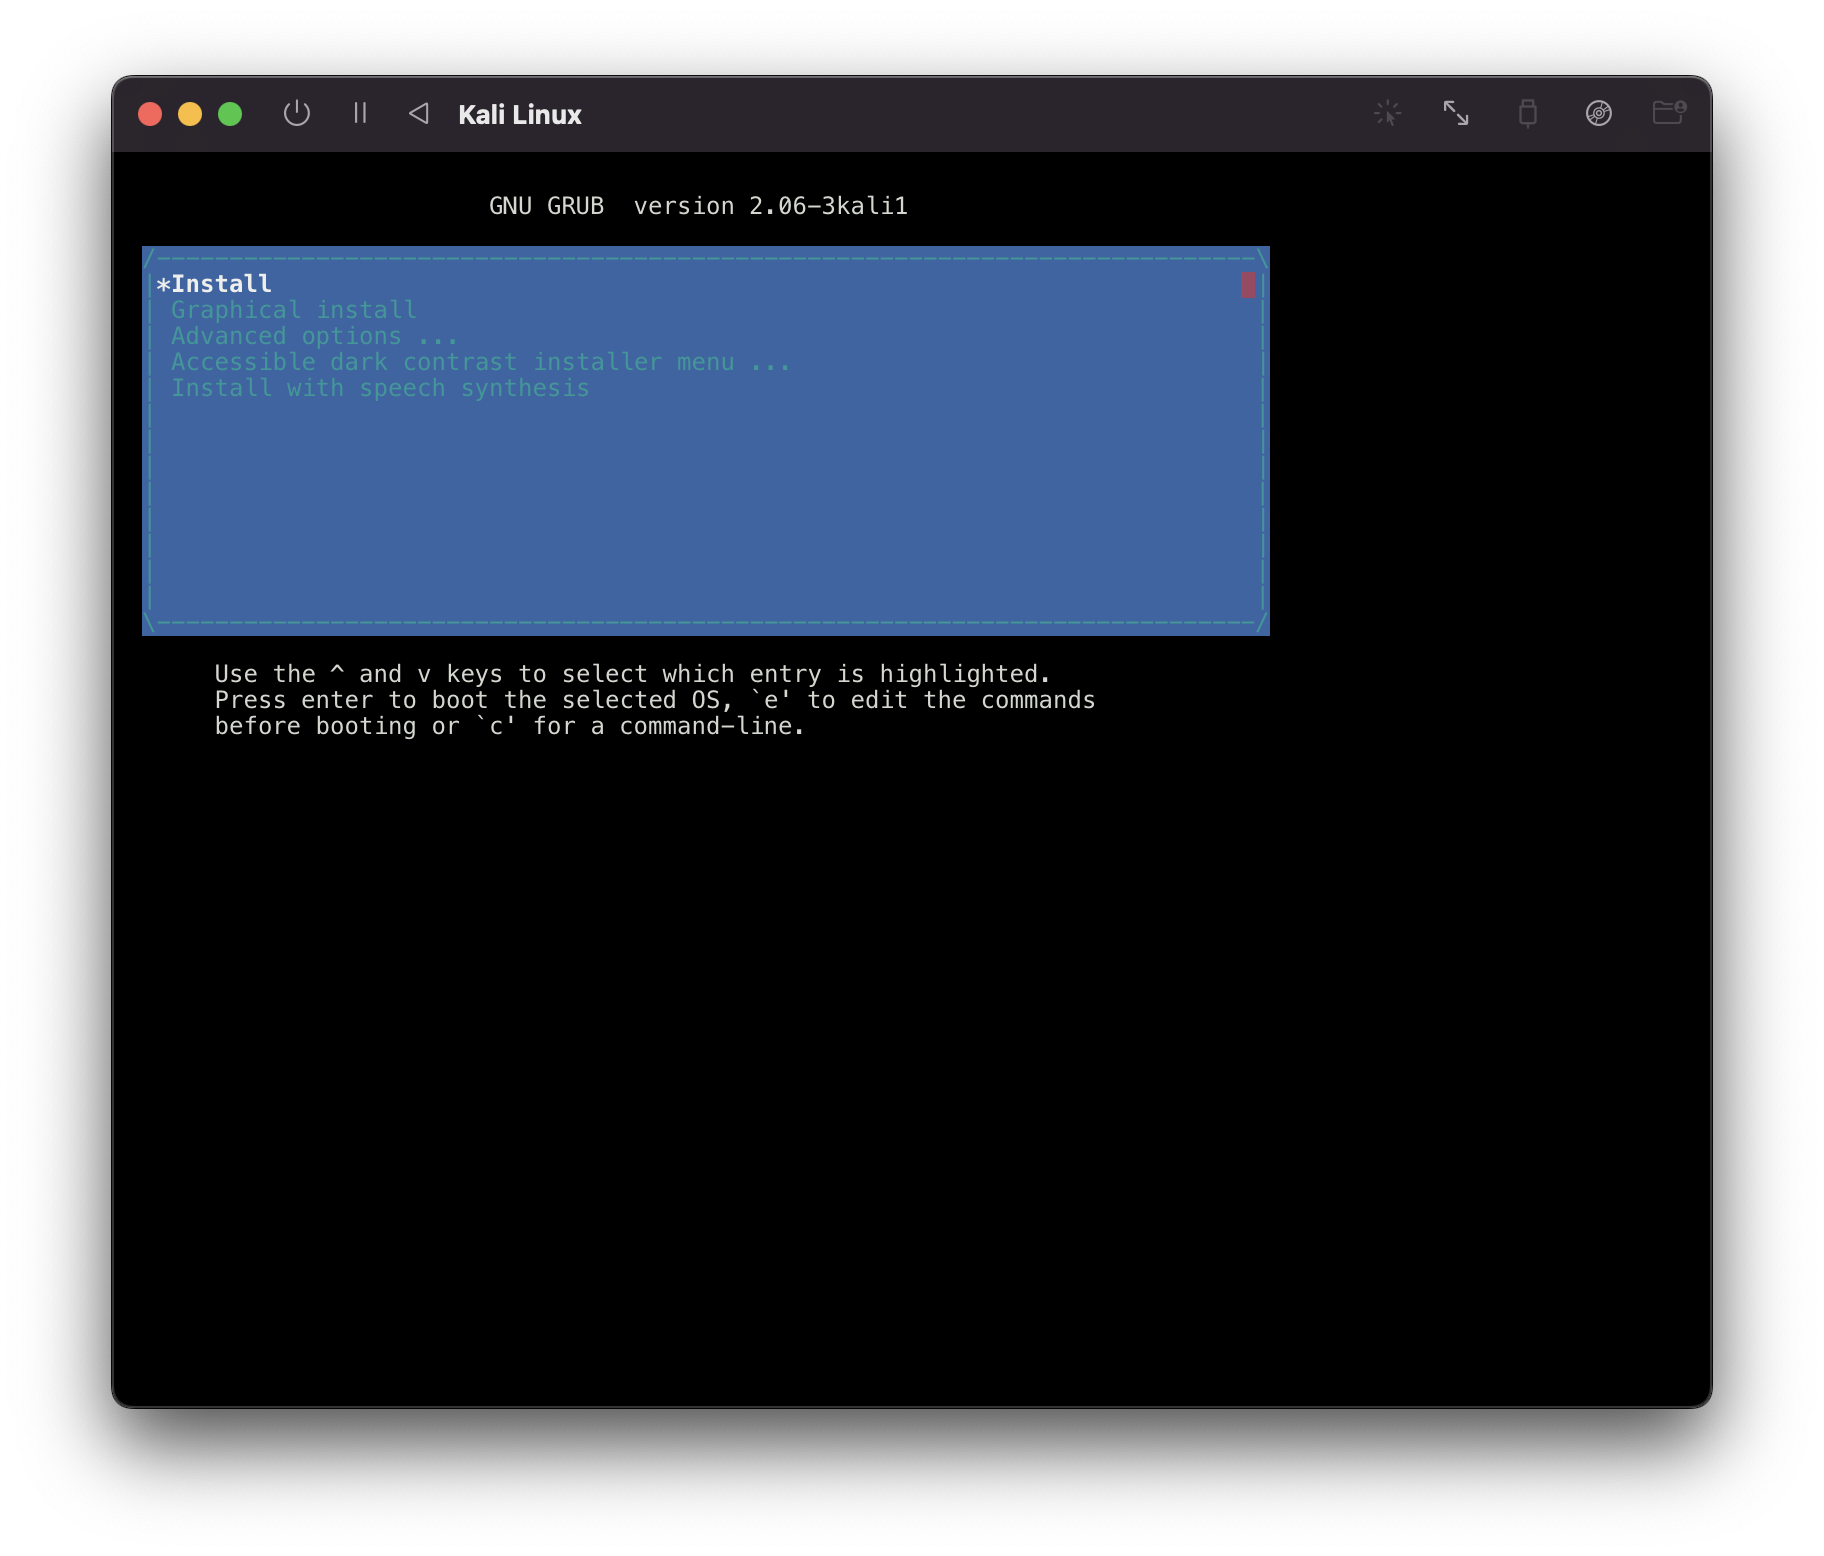The height and width of the screenshot is (1556, 1824).
Task: Capture mouse cursor input
Action: pos(1387,113)
